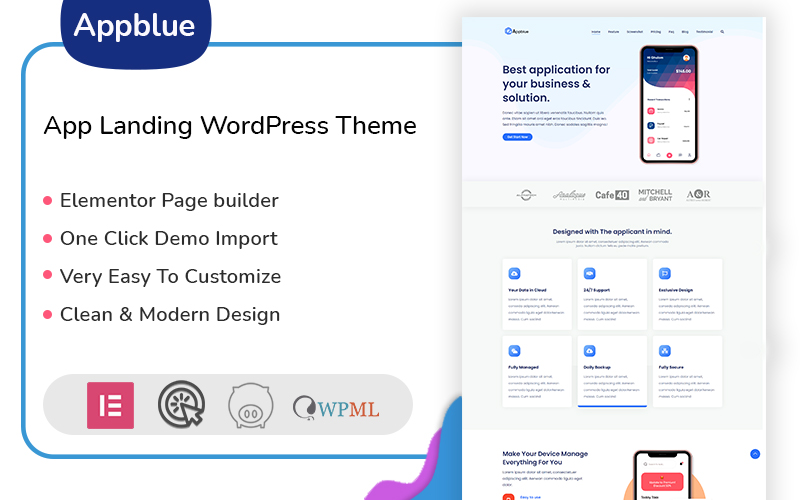The height and width of the screenshot is (500, 800).
Task: Click 'Clean & Modern Design' text
Action: pos(170,314)
